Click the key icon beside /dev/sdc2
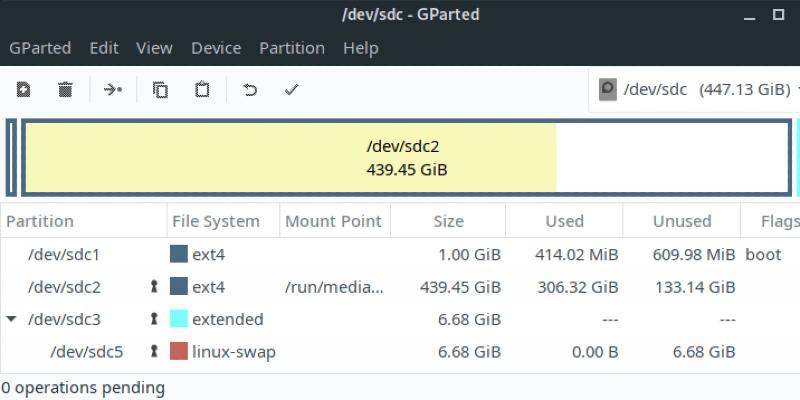800x400 pixels. [x=154, y=288]
